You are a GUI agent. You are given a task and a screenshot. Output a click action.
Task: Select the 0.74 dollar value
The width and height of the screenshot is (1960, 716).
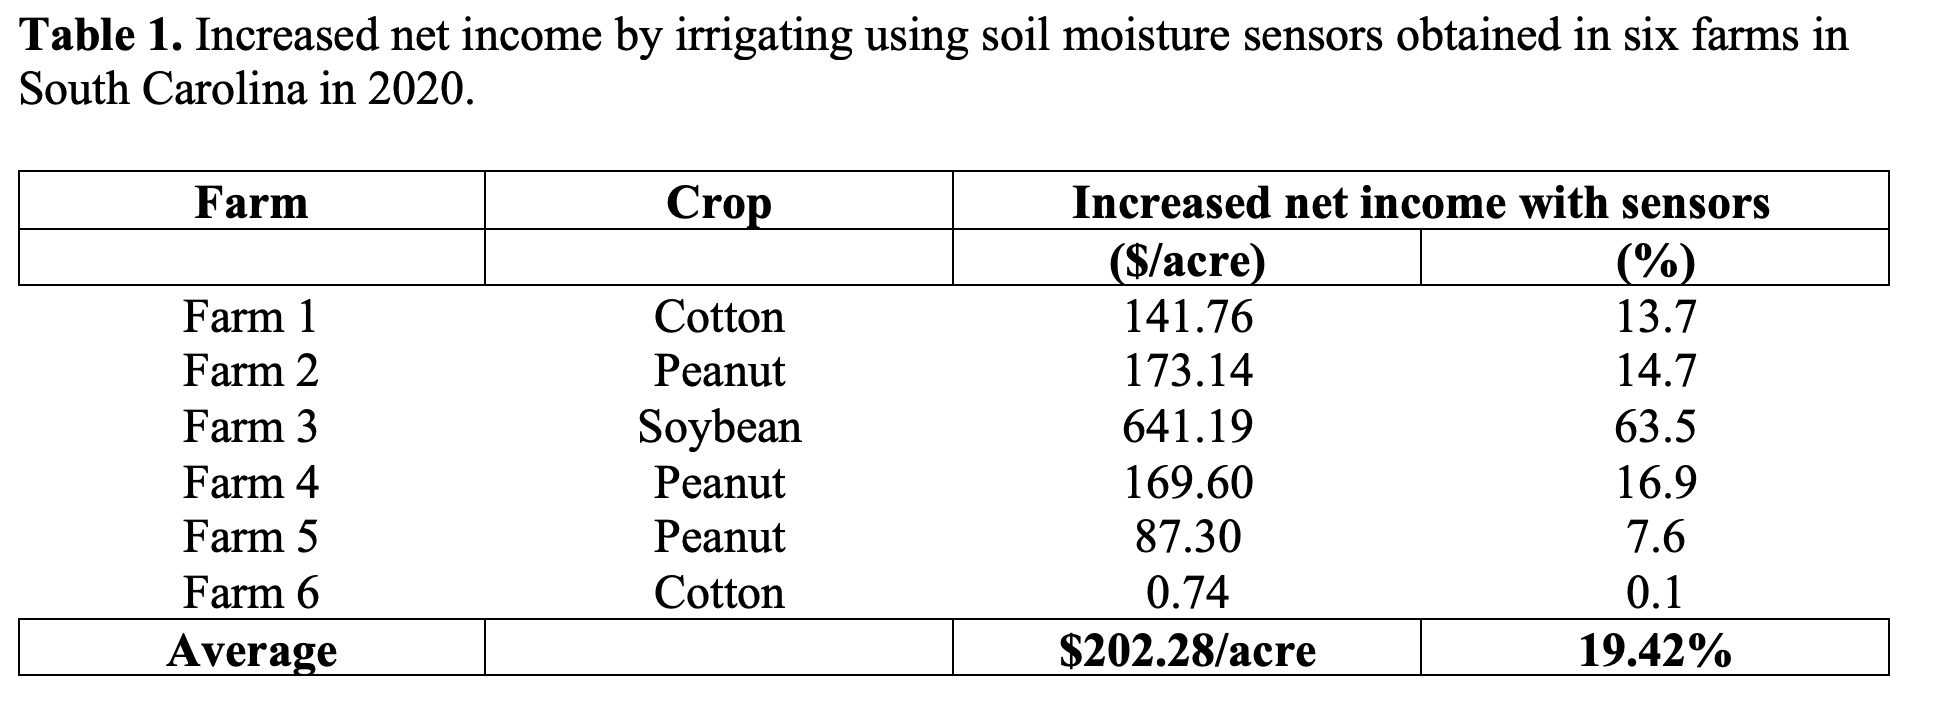click(x=1187, y=592)
